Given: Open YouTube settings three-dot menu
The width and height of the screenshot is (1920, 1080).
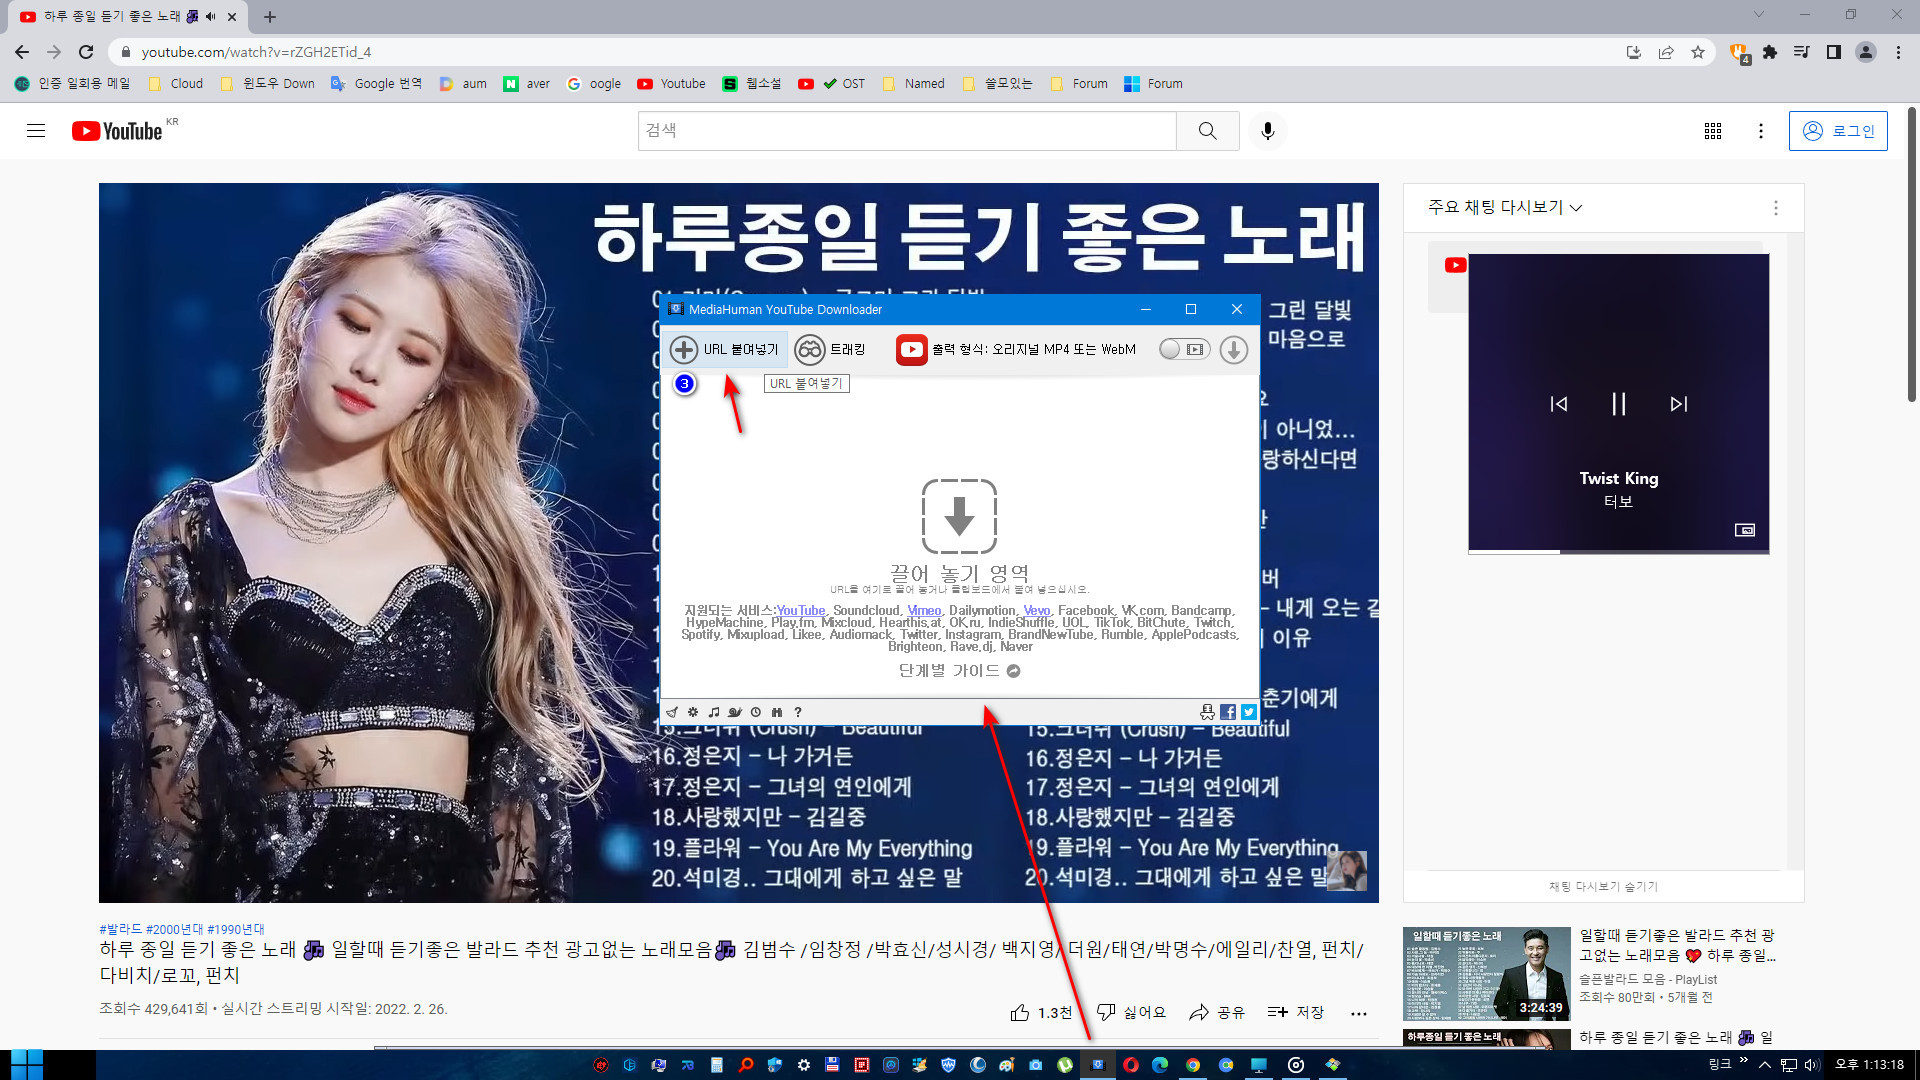Looking at the screenshot, I should pyautogui.click(x=1761, y=131).
